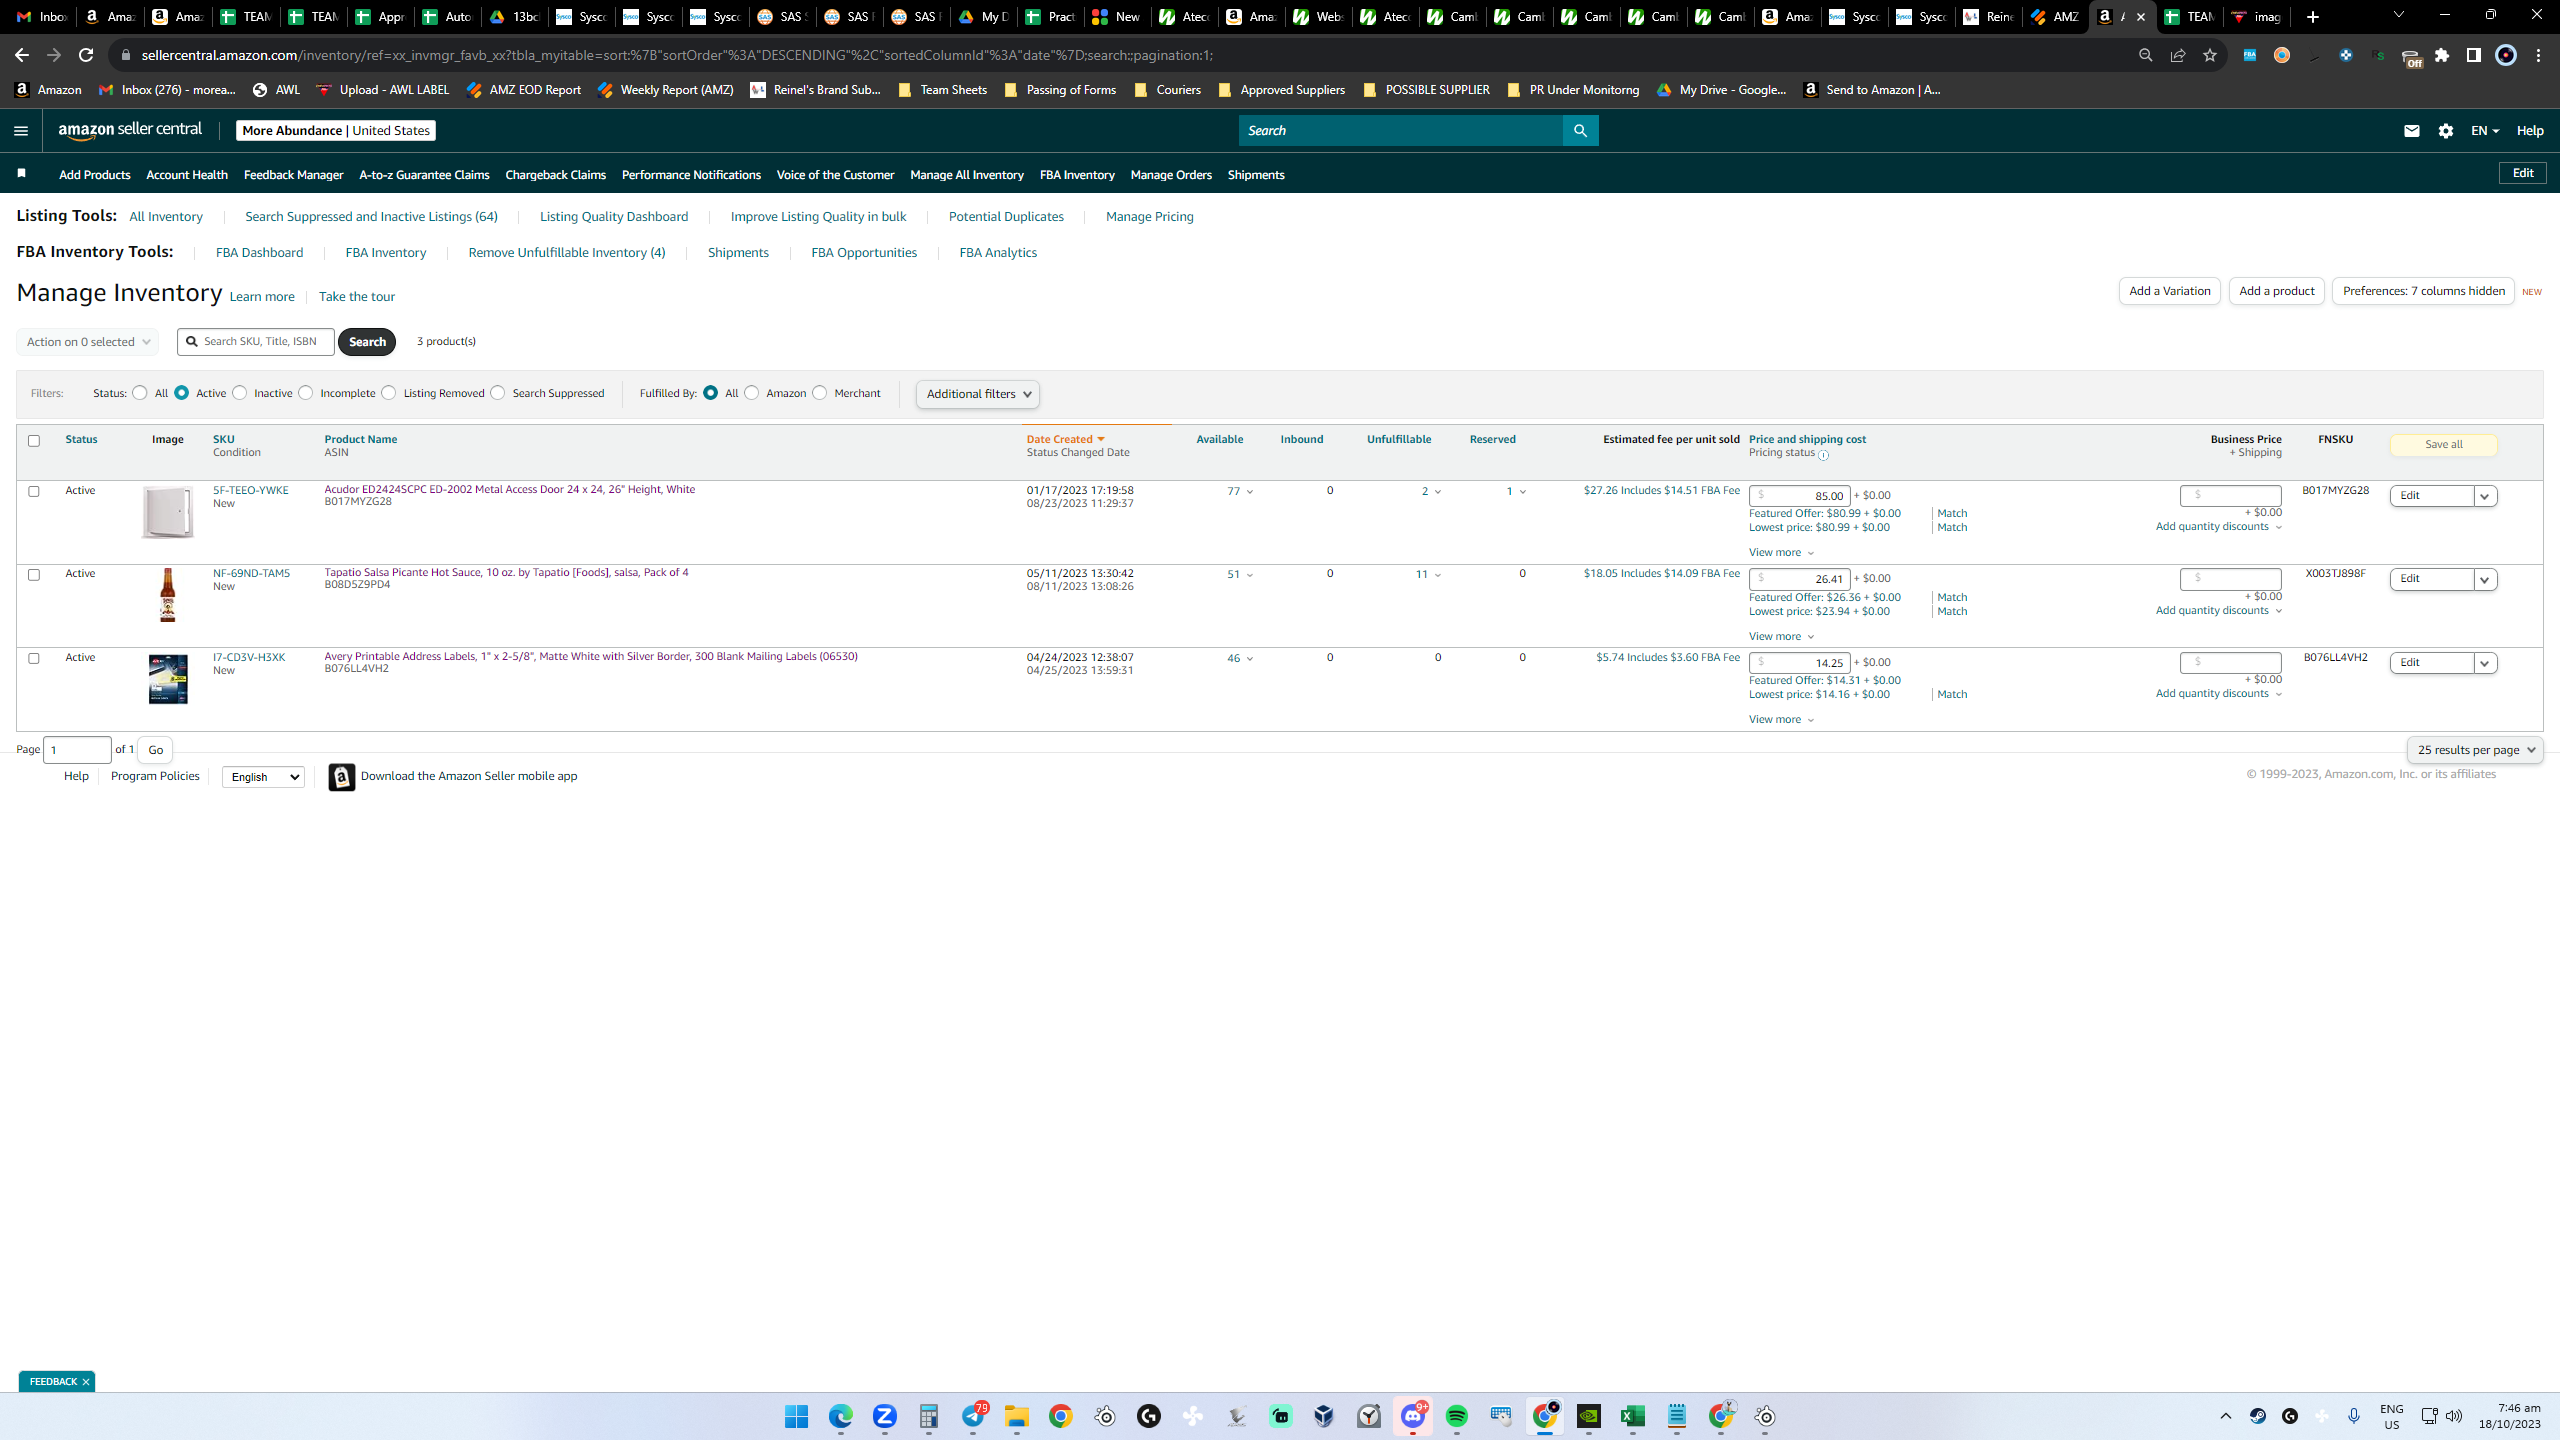This screenshot has width=2560, height=1440.
Task: Select the Inactive status filter
Action: point(240,393)
